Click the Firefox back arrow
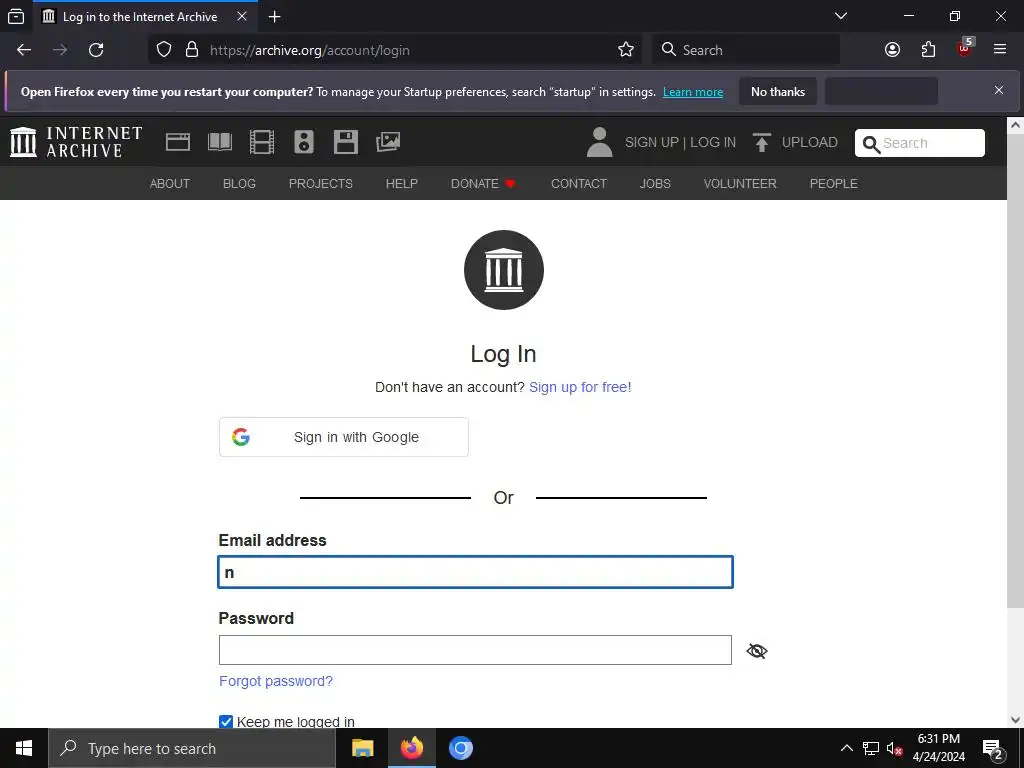The width and height of the screenshot is (1024, 768). 24,50
